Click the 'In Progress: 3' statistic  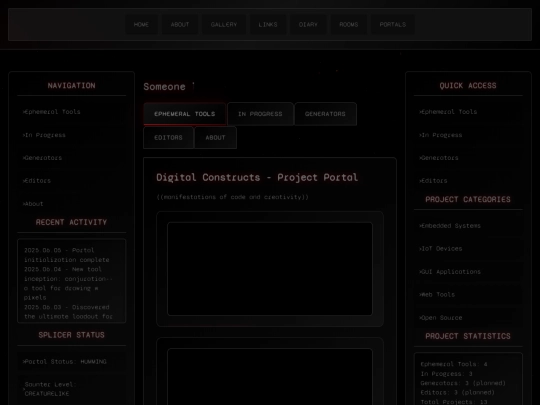[446, 374]
